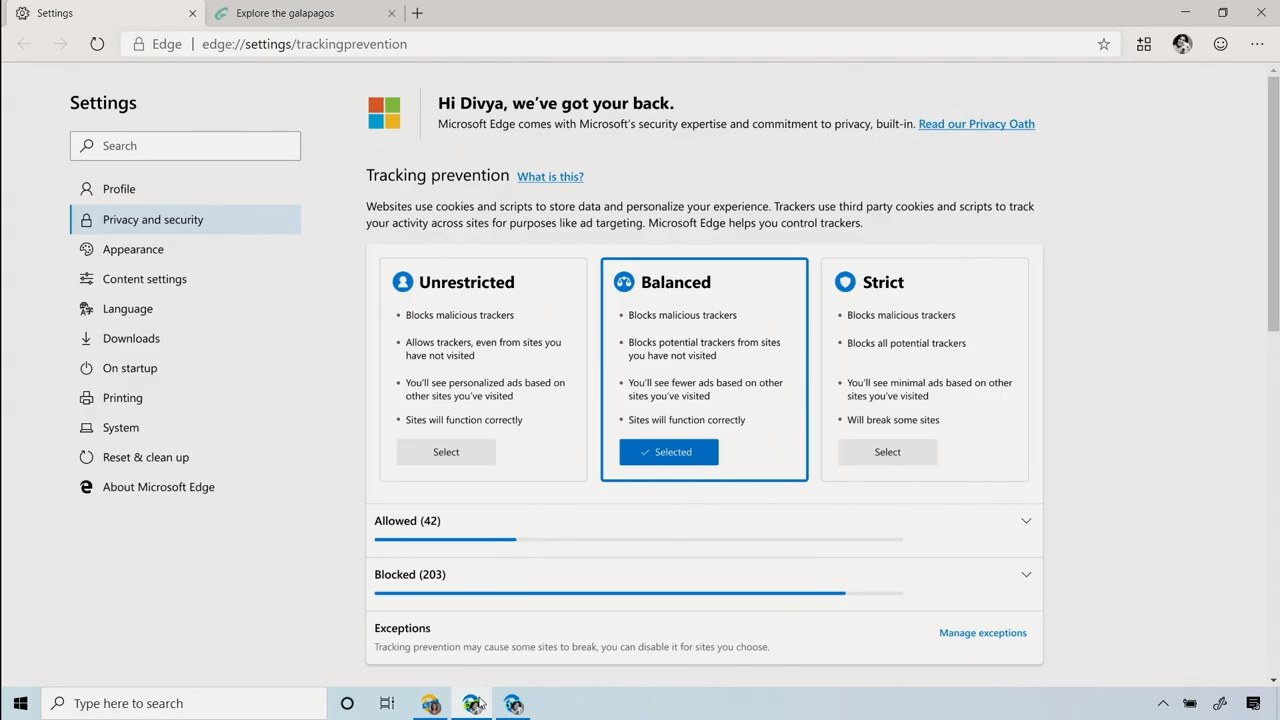
Task: Click Manage exceptions link
Action: coord(982,633)
